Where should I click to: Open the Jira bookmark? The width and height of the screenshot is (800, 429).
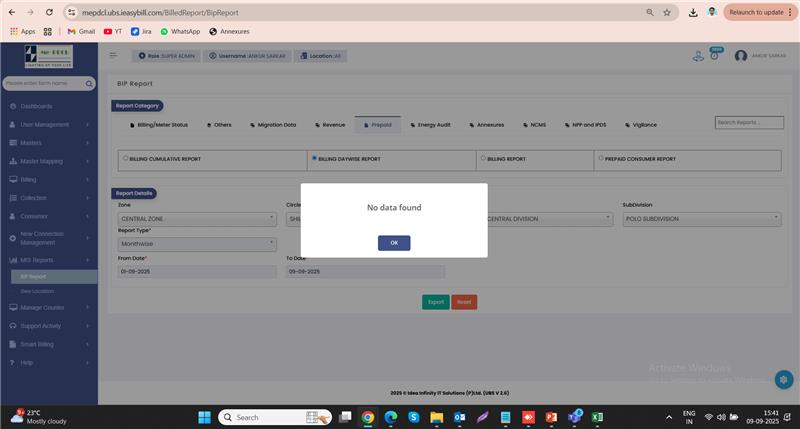(x=141, y=32)
